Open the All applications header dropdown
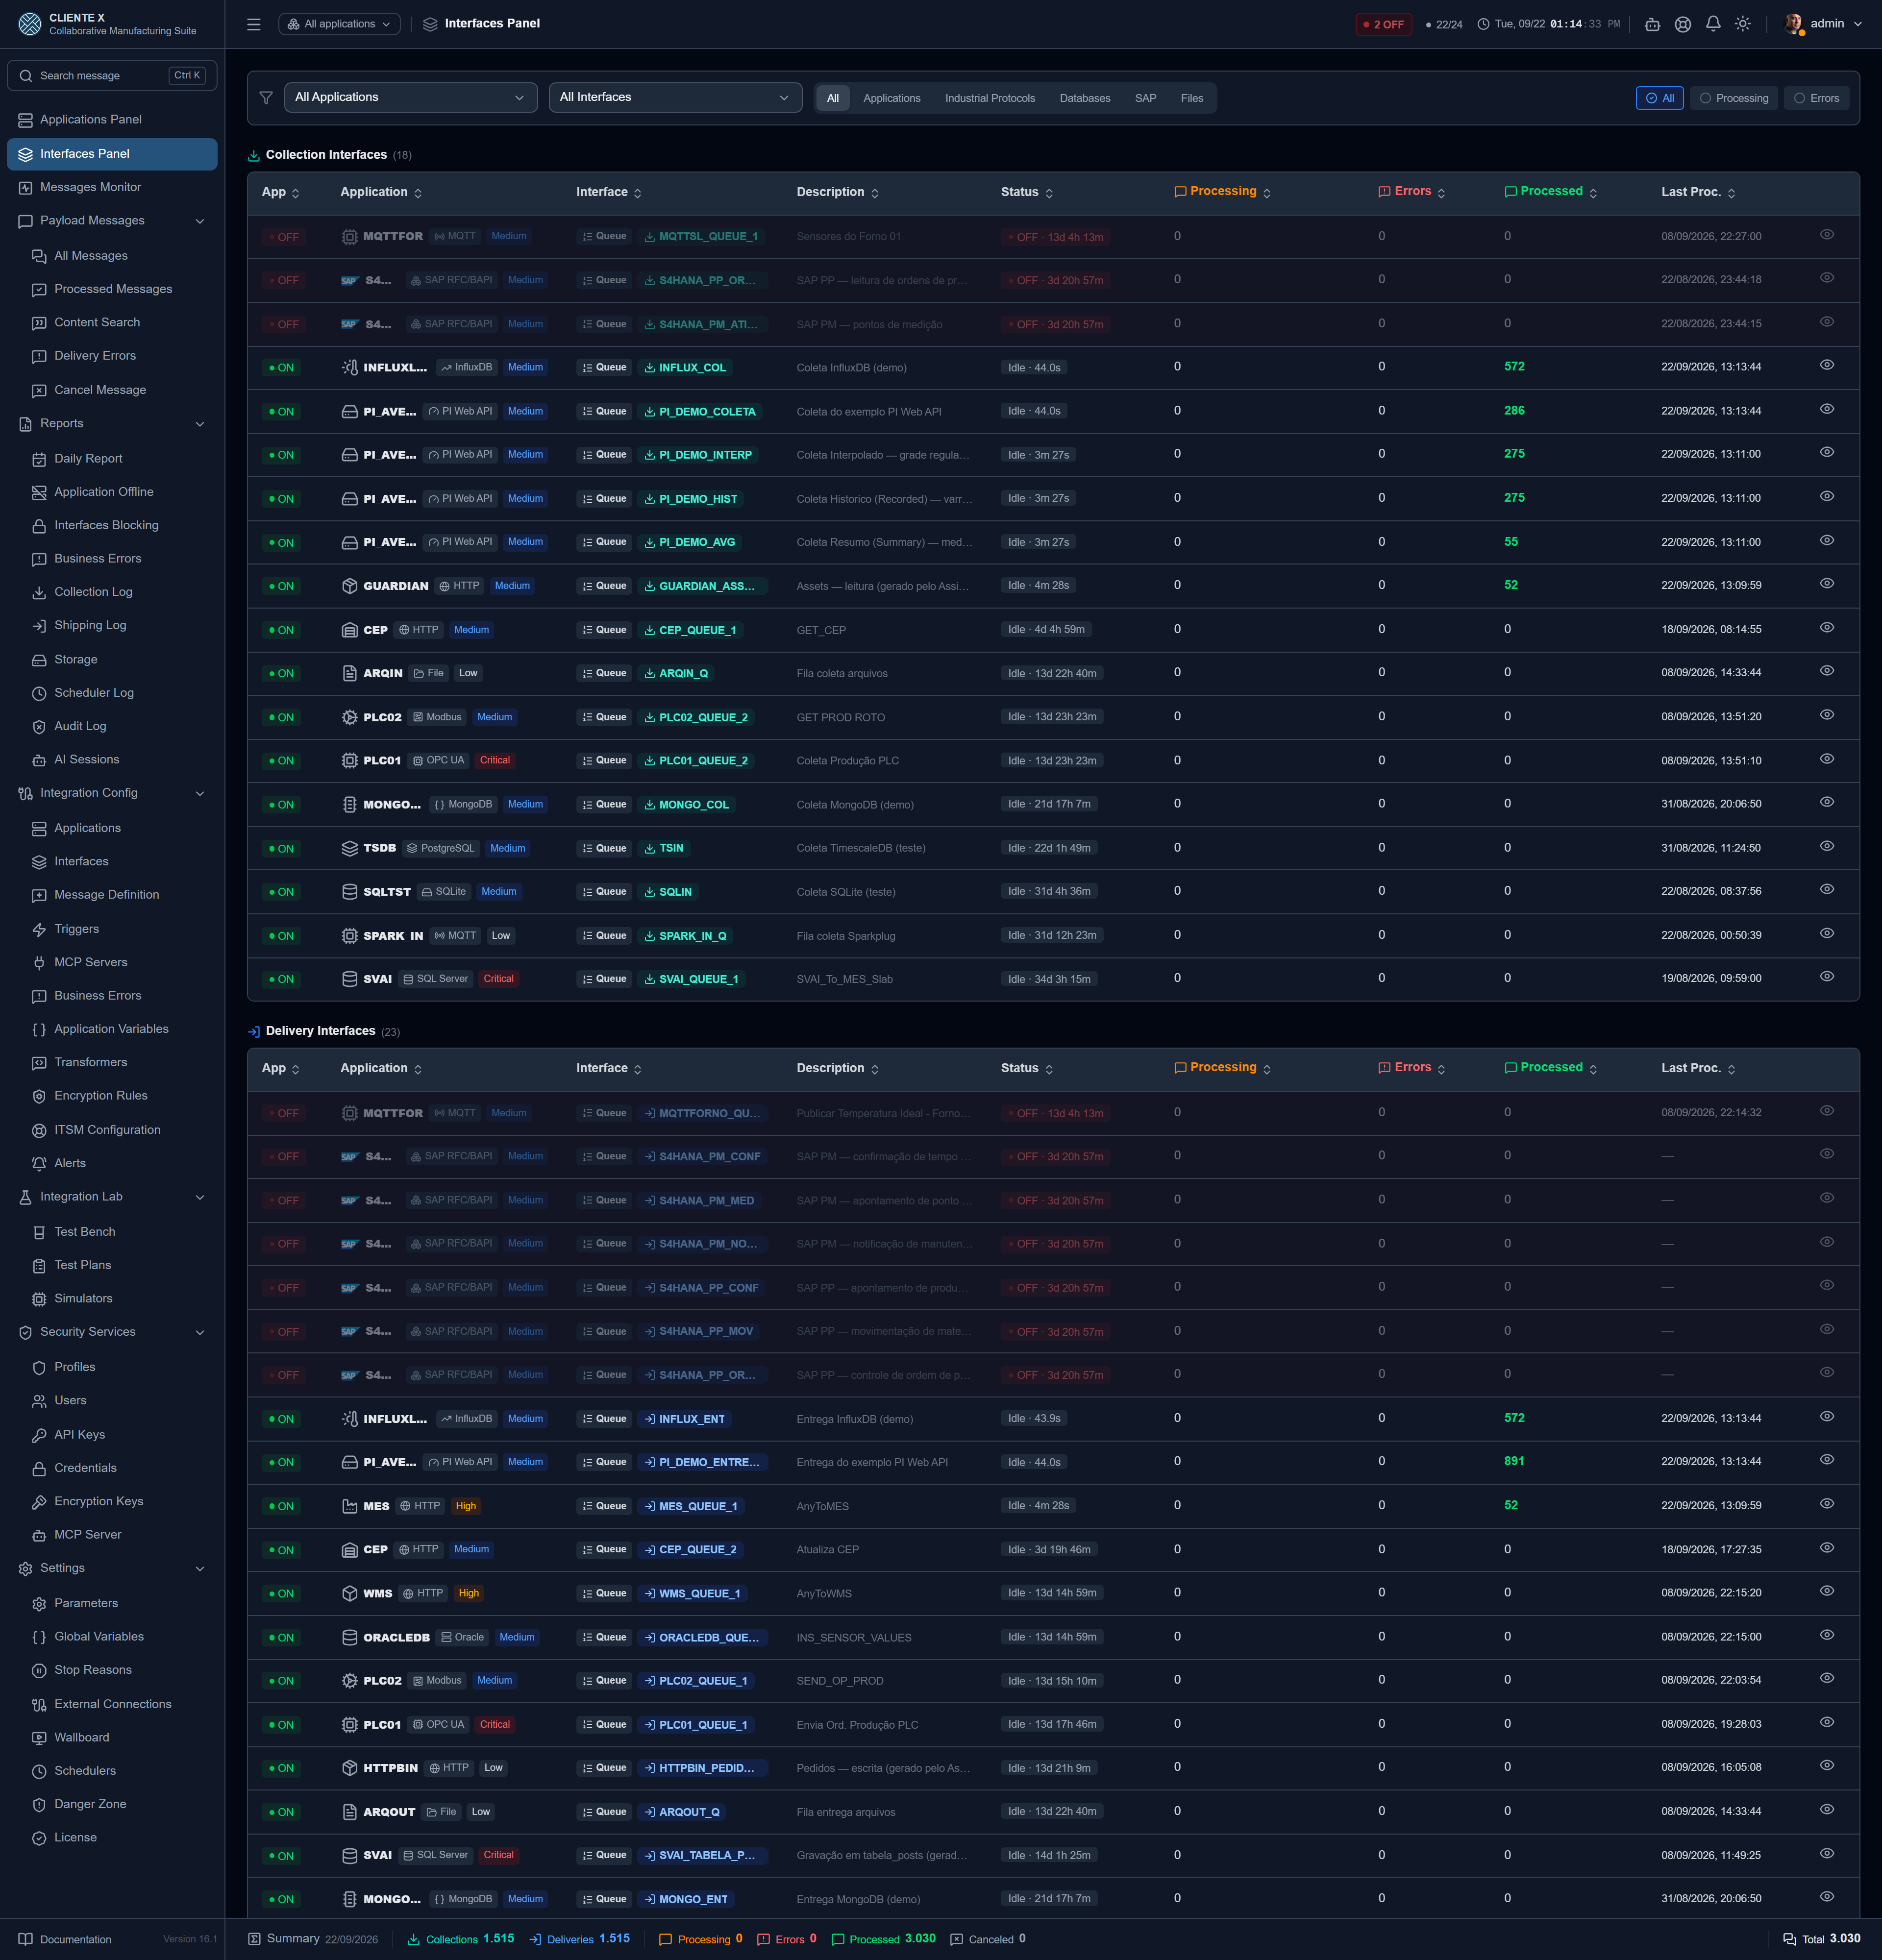The image size is (1882, 1960). (339, 24)
